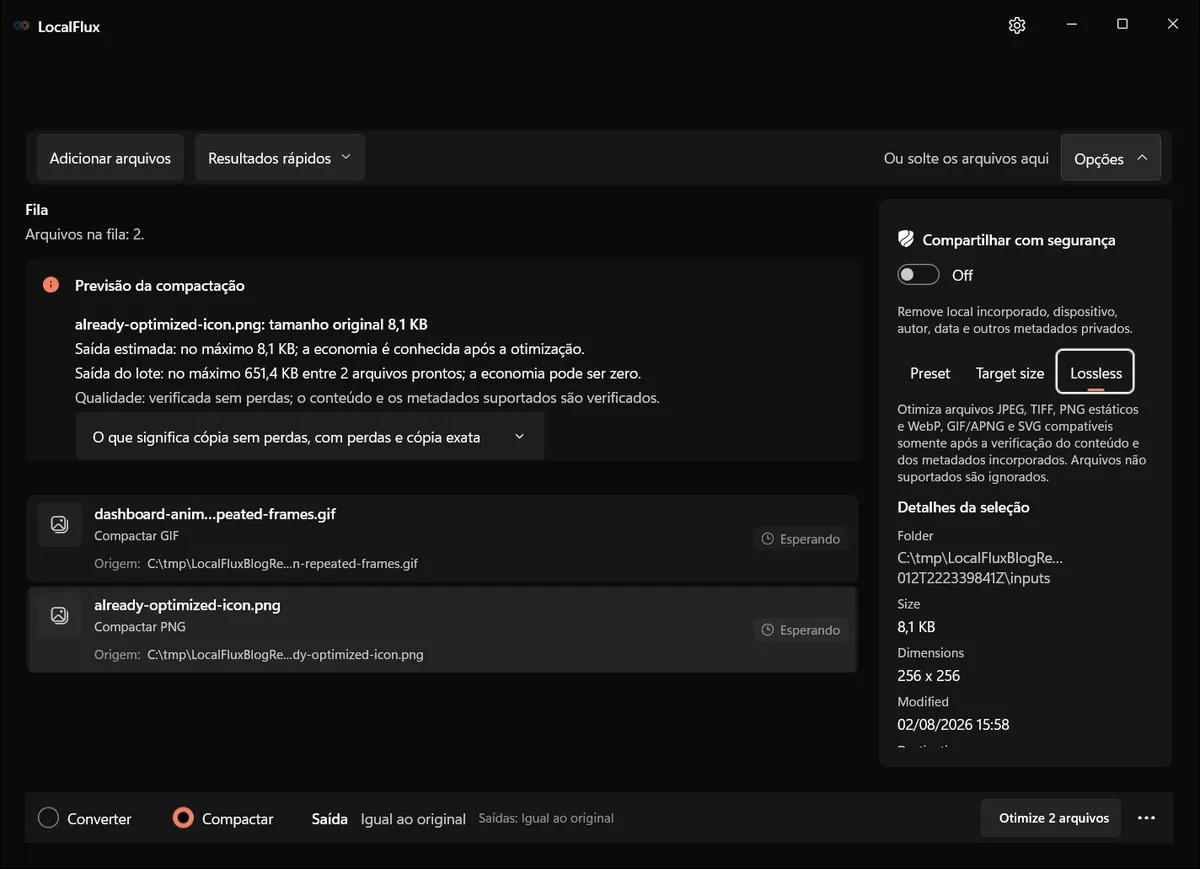Click 'Saídas: Igual ao original' text
Image resolution: width=1200 pixels, height=869 pixels.
[x=546, y=818]
